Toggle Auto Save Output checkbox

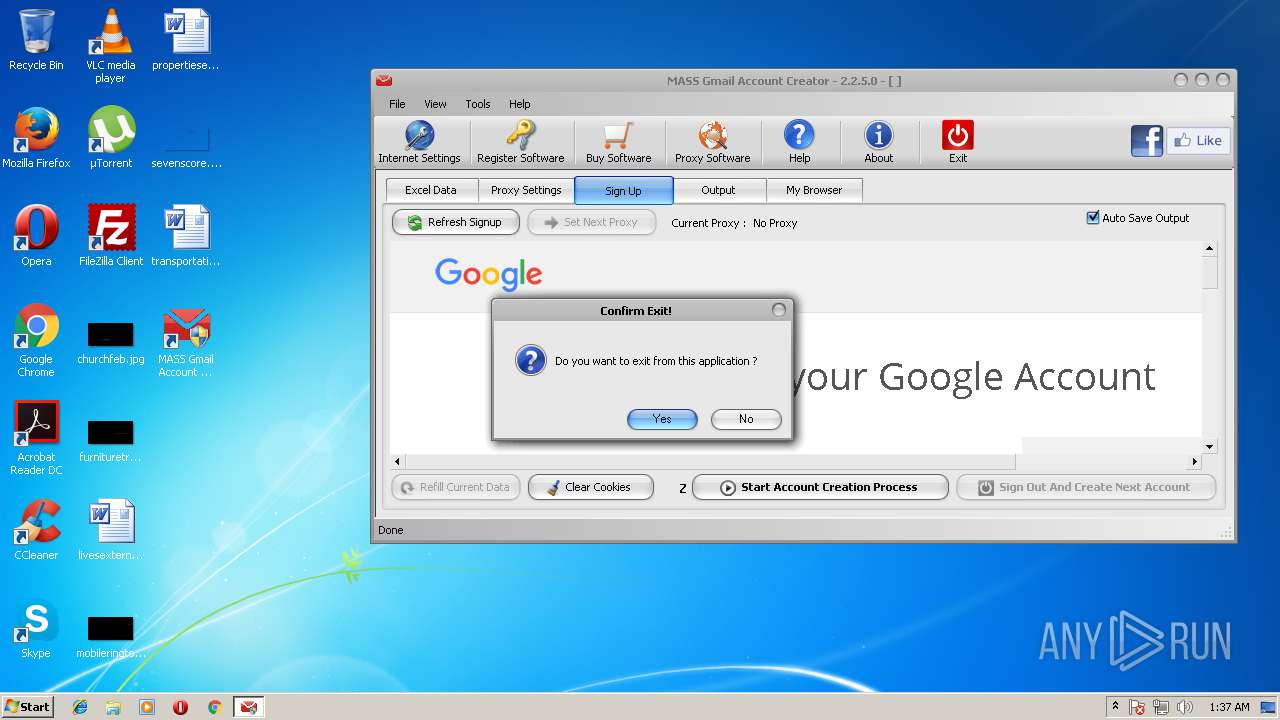[x=1093, y=218]
